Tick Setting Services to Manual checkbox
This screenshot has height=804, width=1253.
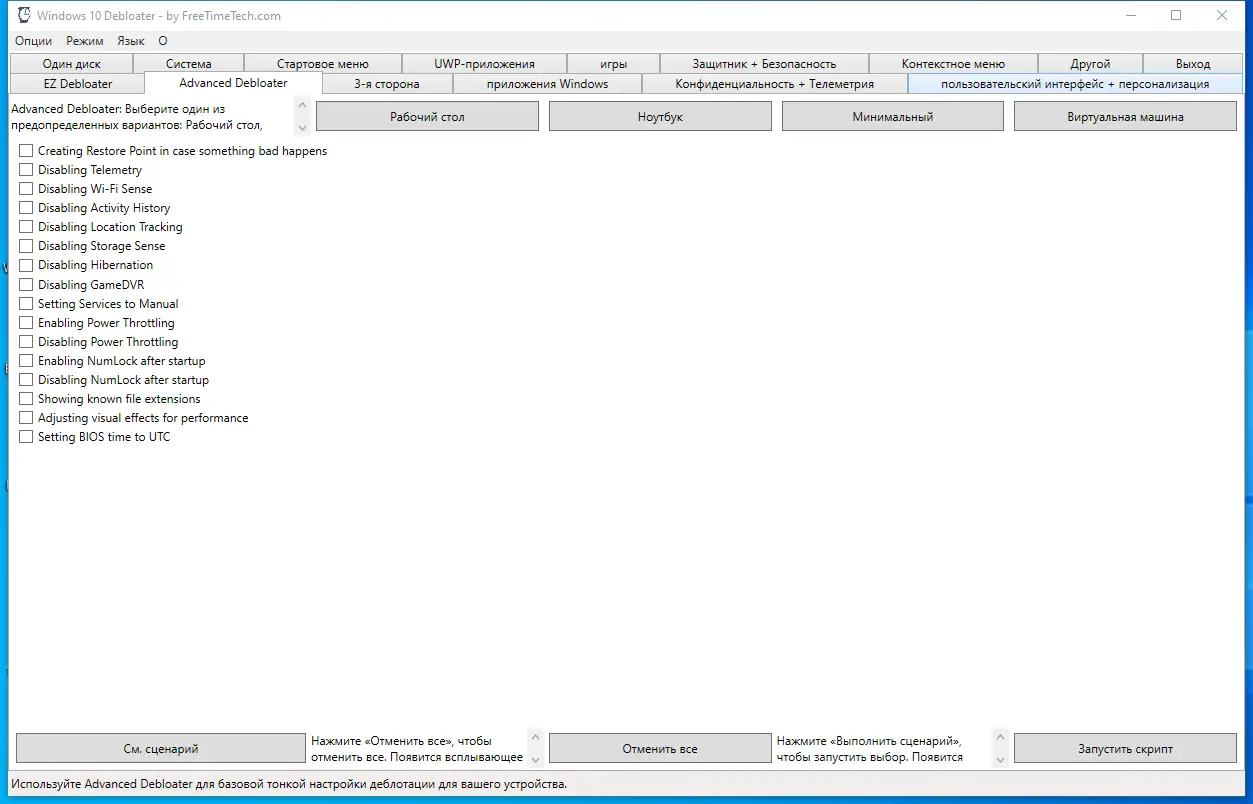pos(26,304)
